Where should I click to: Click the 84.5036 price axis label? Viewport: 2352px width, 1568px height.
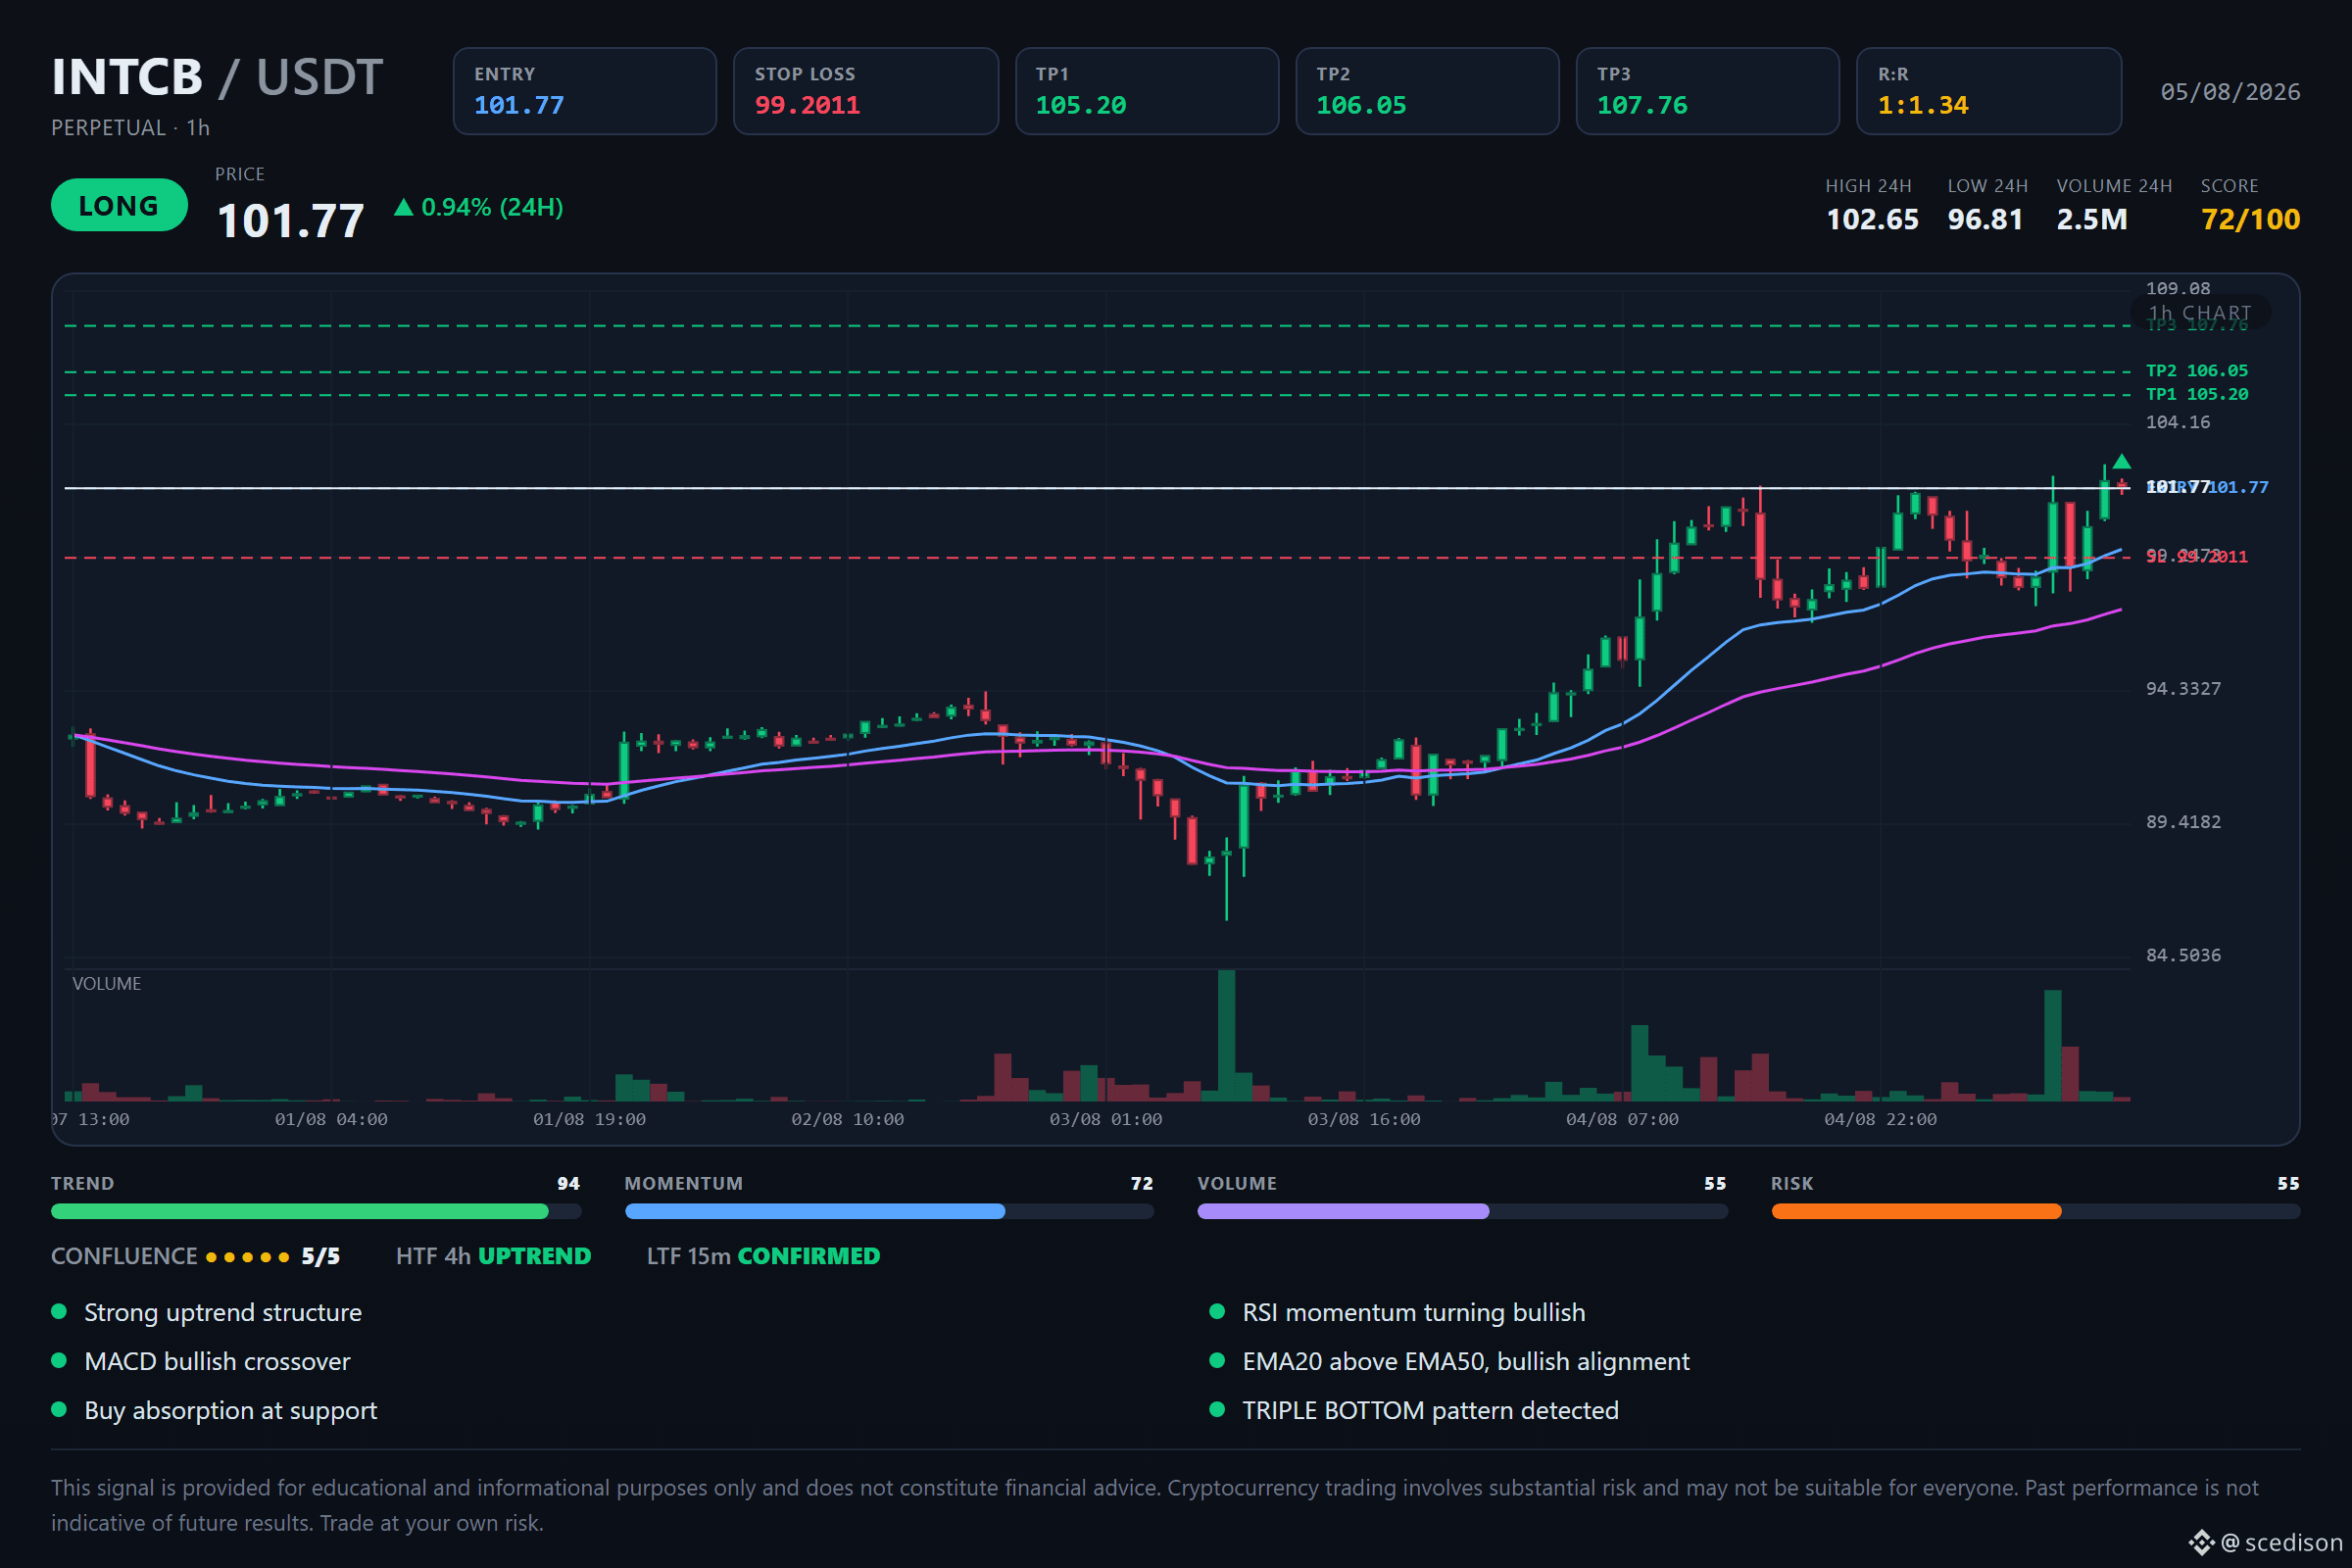(2183, 956)
